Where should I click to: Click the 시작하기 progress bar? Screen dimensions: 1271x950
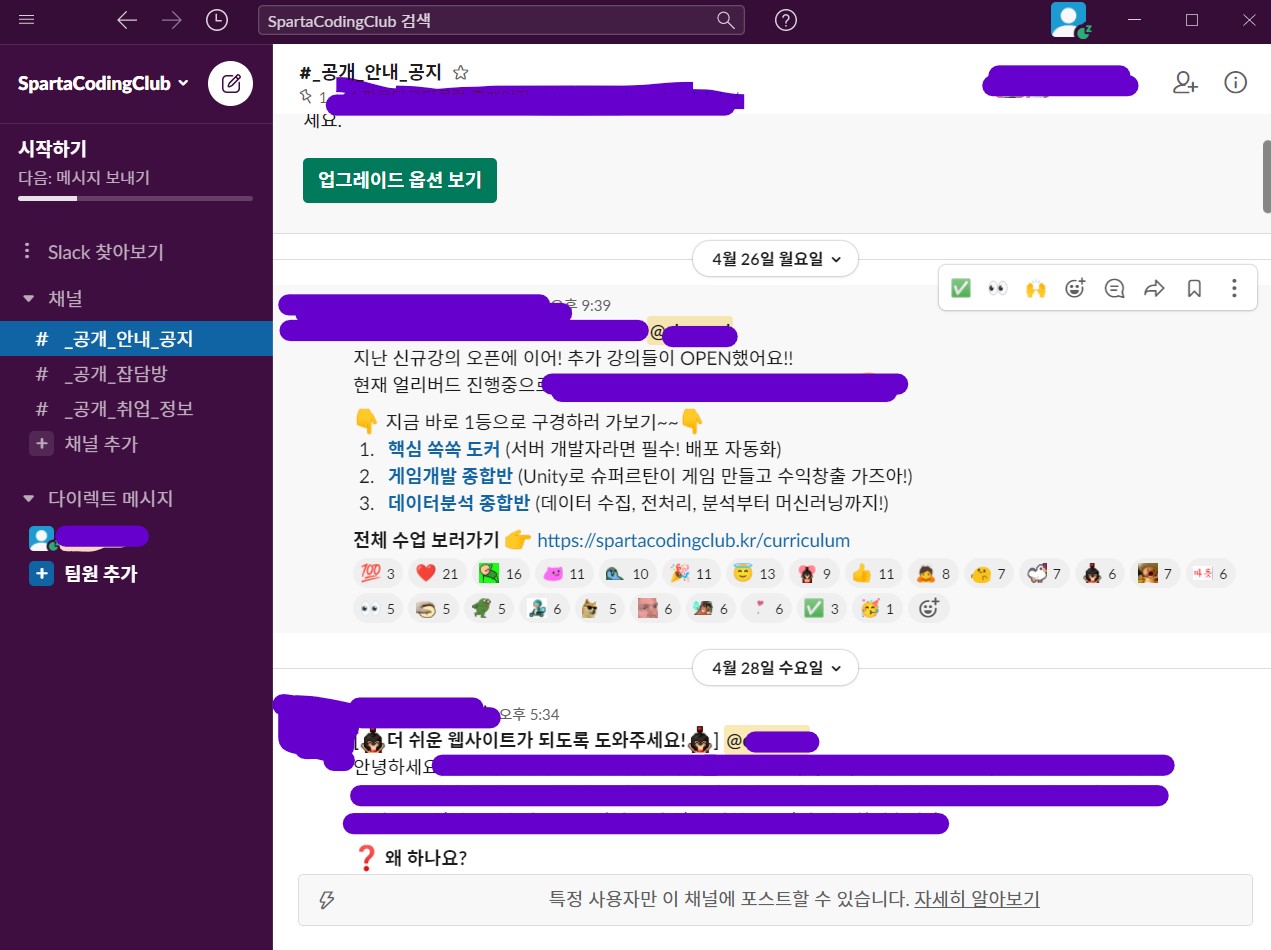(x=135, y=199)
